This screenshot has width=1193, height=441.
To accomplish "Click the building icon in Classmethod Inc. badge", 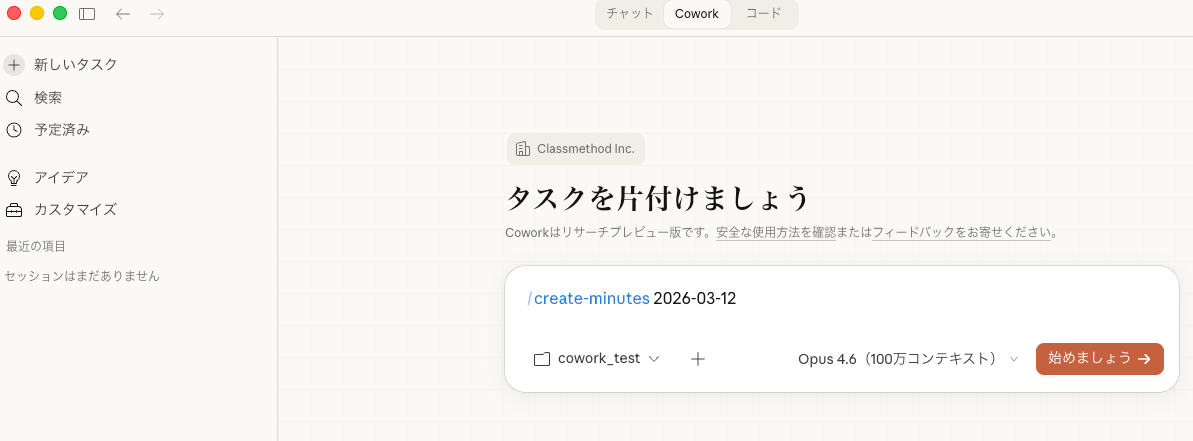I will [523, 149].
